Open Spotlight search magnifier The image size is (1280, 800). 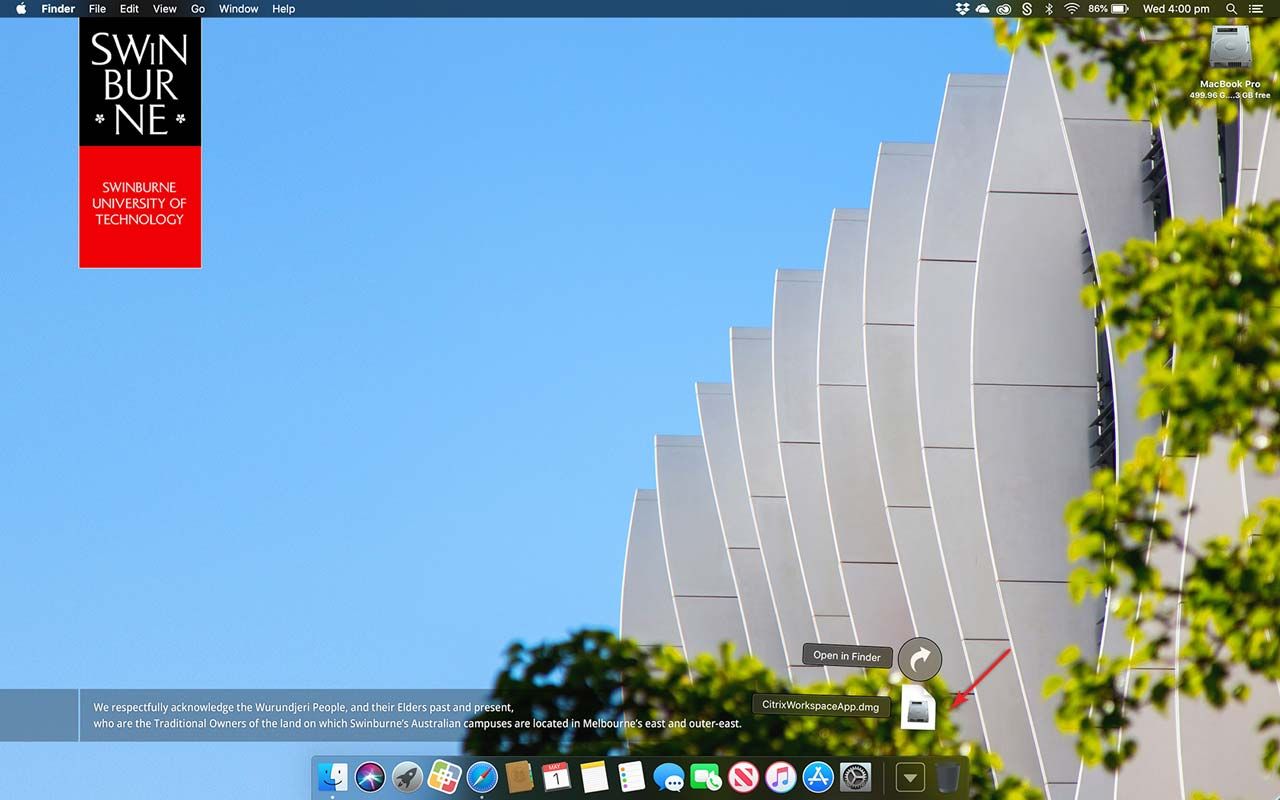click(1231, 9)
